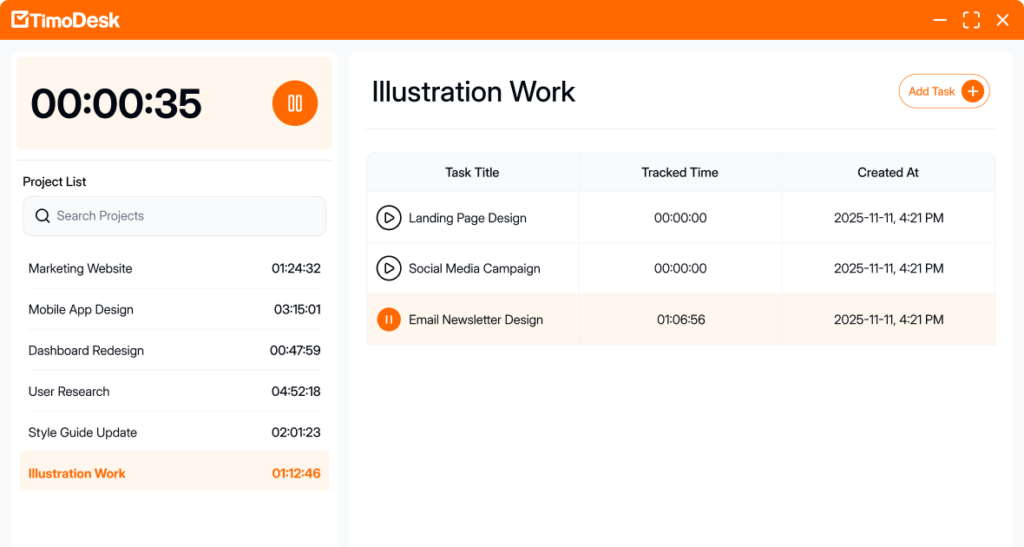Click the Task Title column header

pos(472,172)
